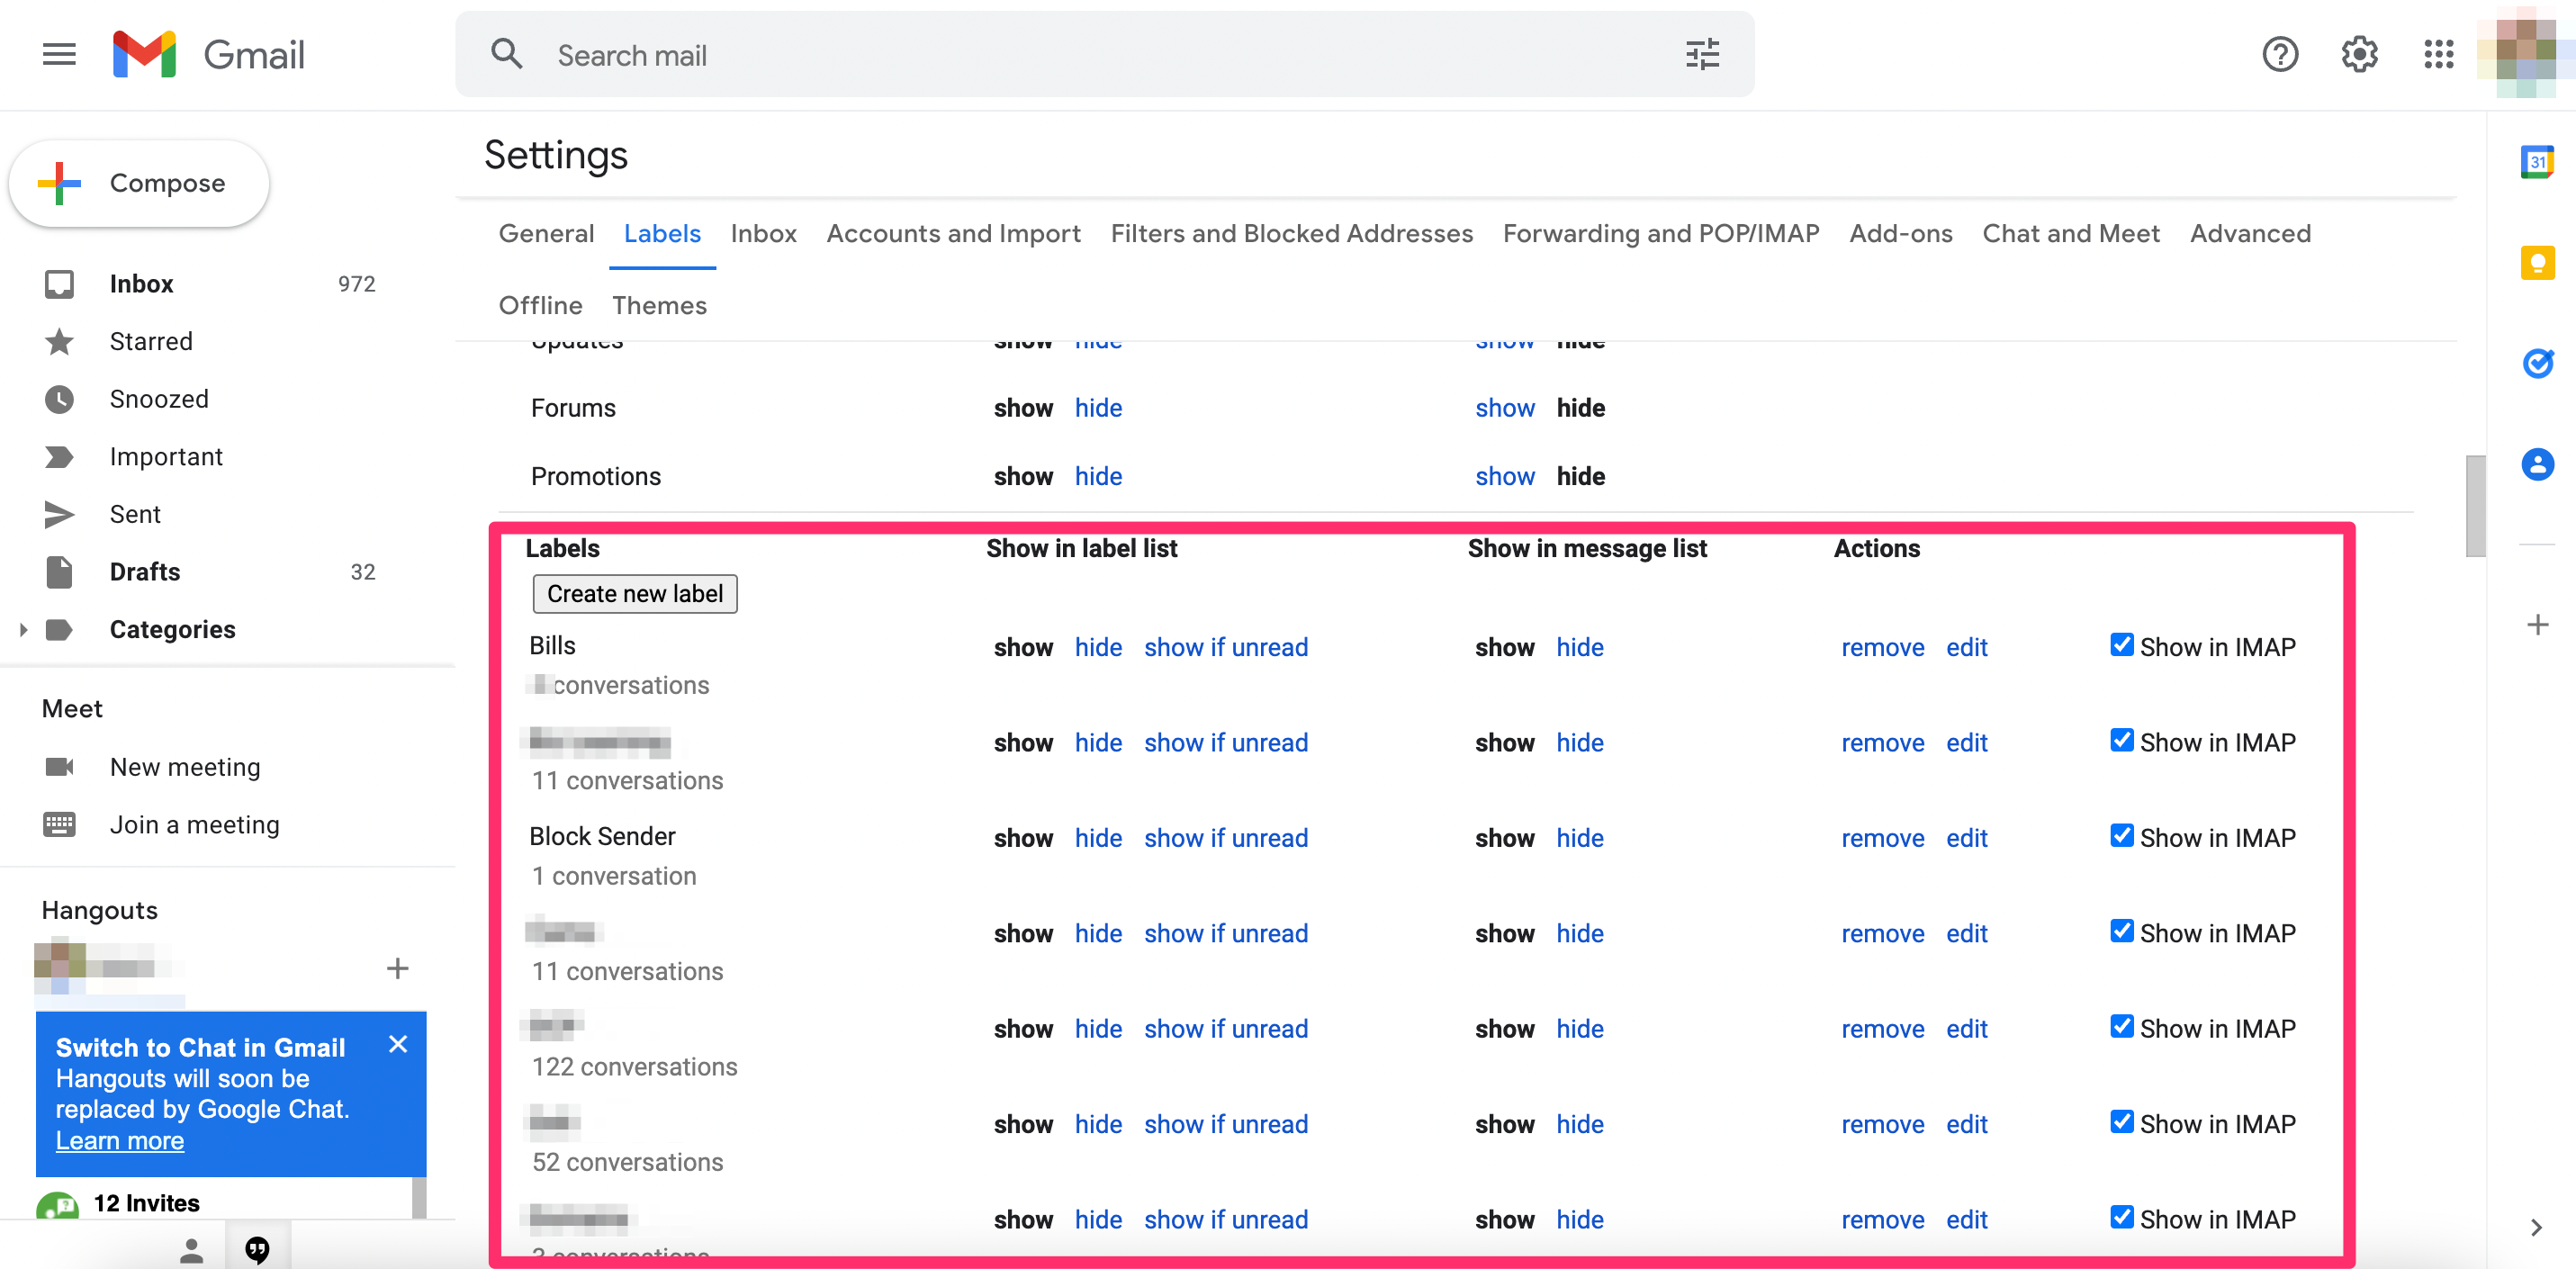2576x1269 pixels.
Task: Open Contacts side panel icon
Action: point(2537,464)
